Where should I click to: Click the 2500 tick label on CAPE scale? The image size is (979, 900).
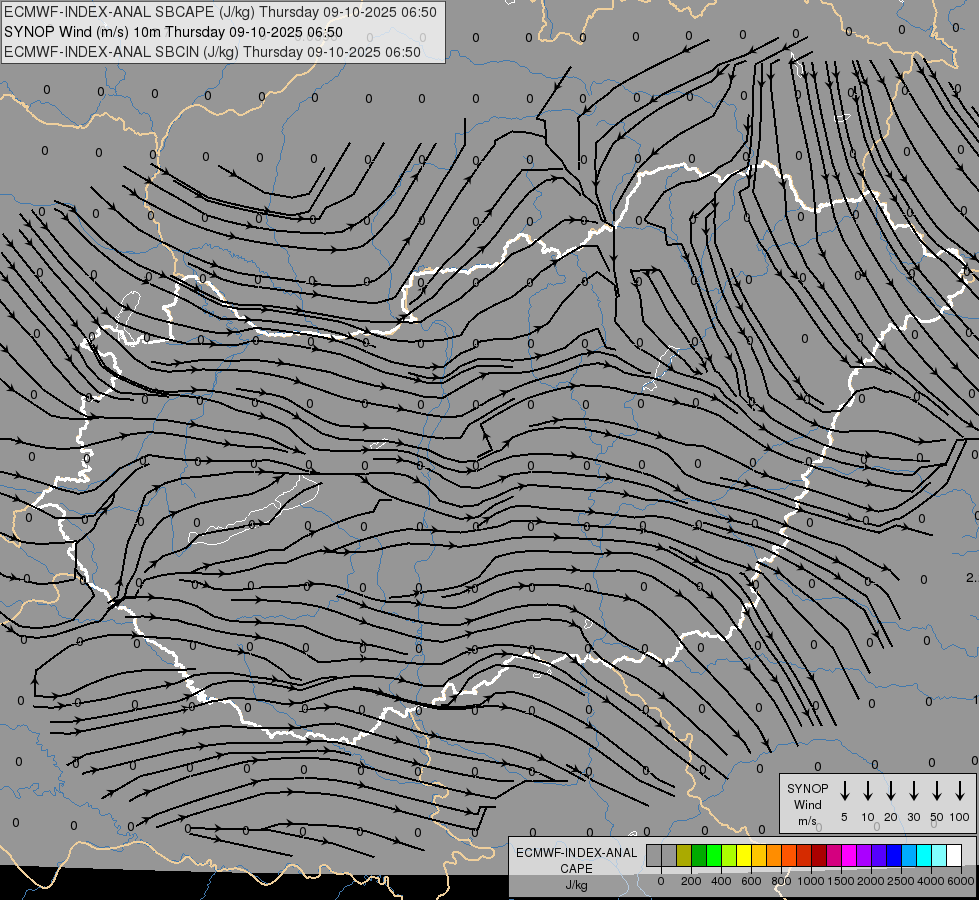[x=900, y=881]
